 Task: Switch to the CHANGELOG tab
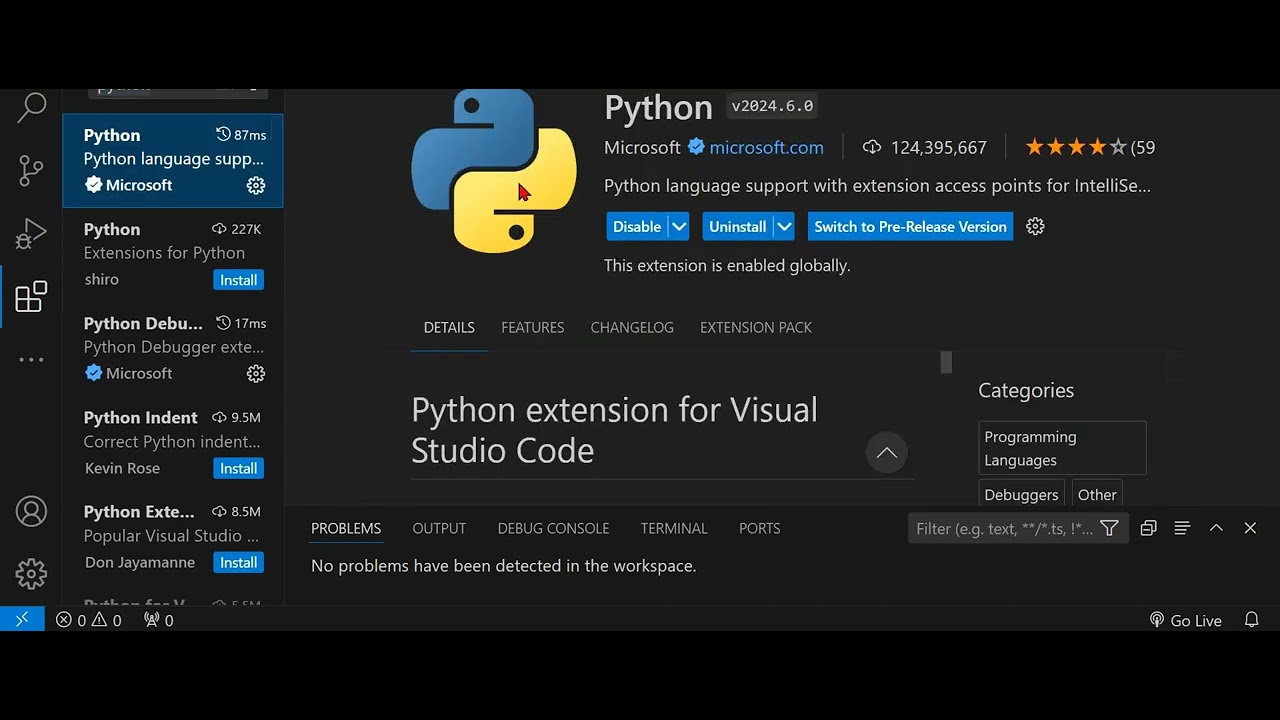tap(632, 328)
